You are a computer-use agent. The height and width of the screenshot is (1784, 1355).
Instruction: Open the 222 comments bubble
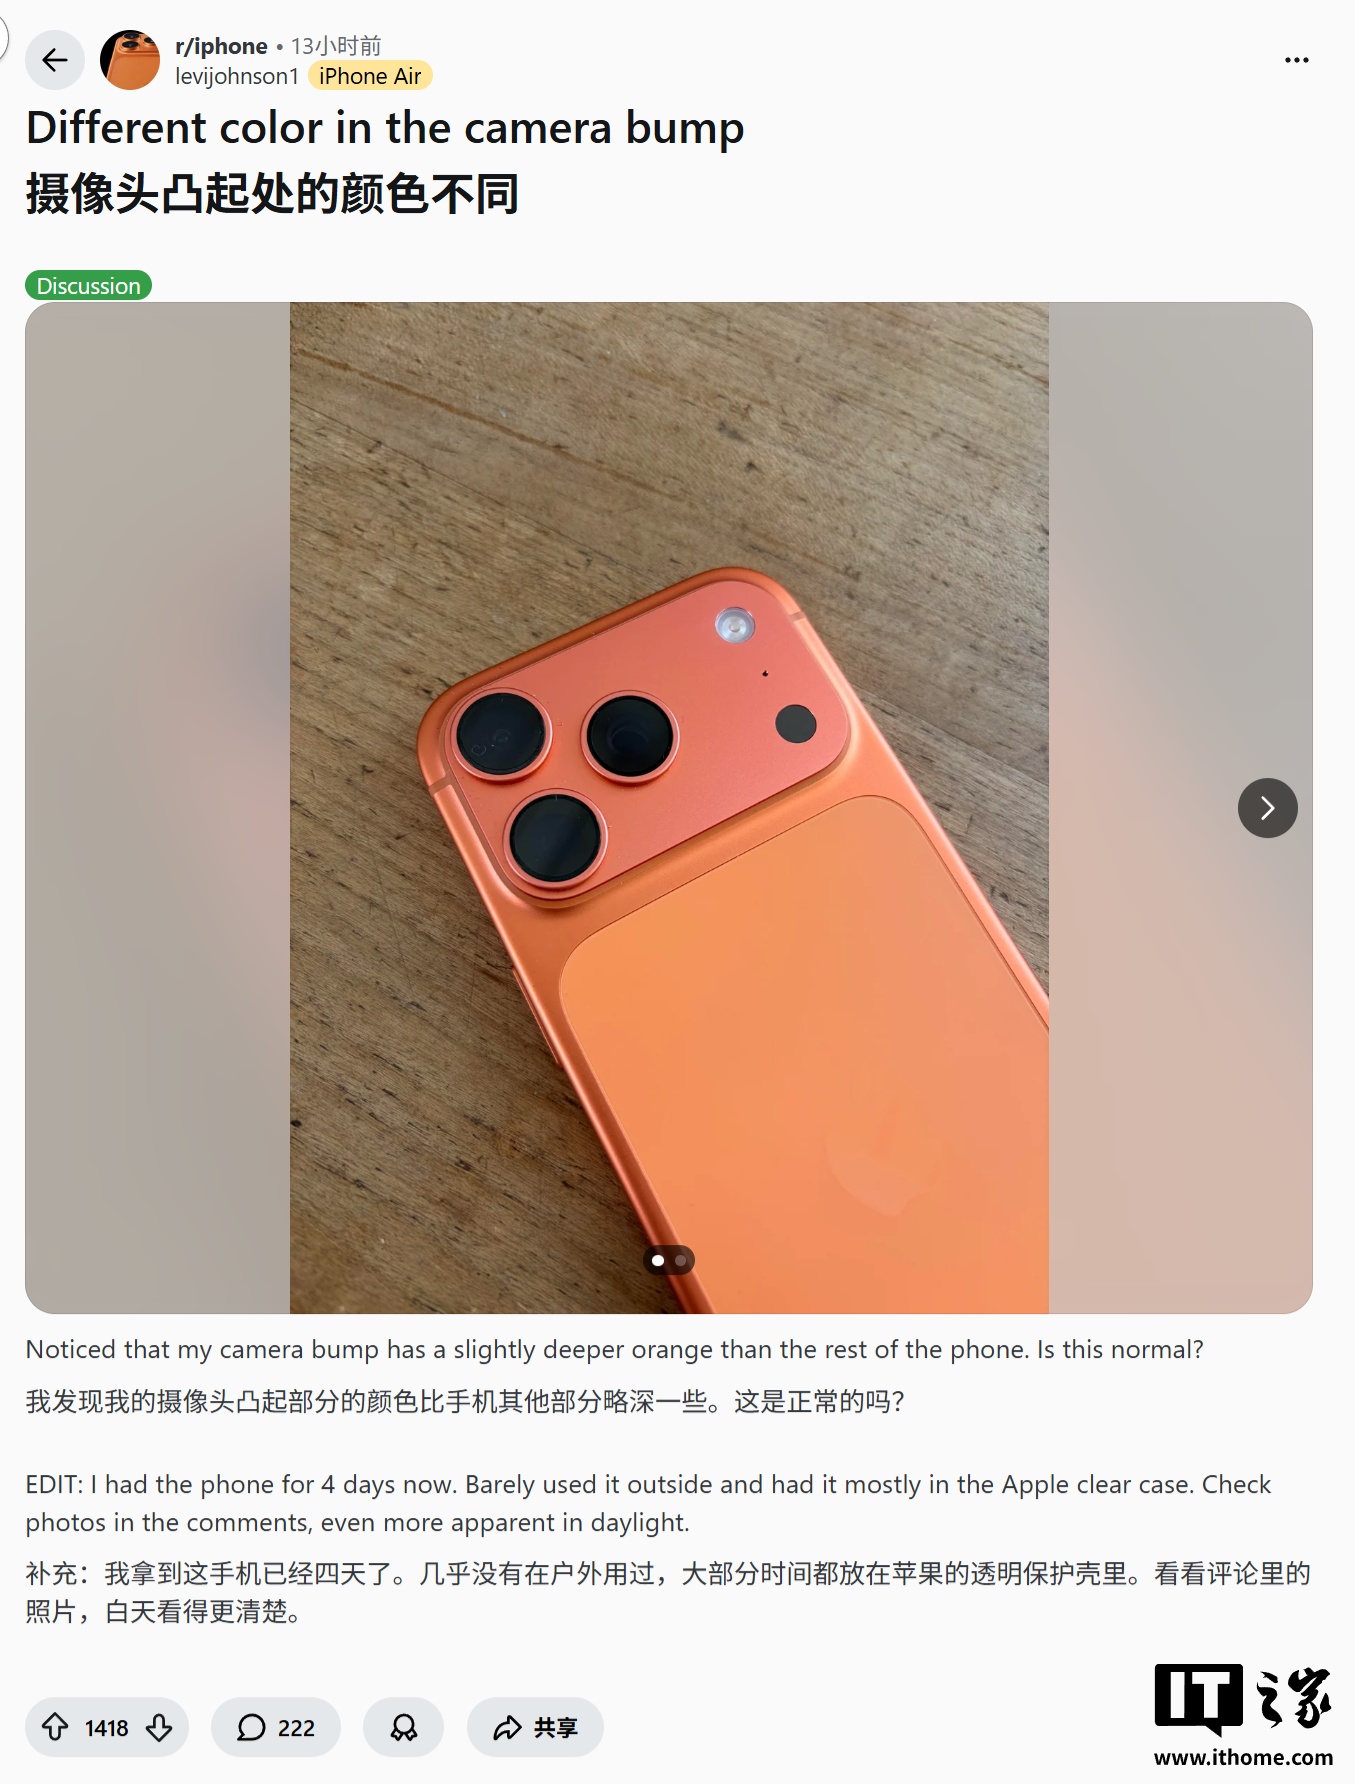[x=276, y=1727]
